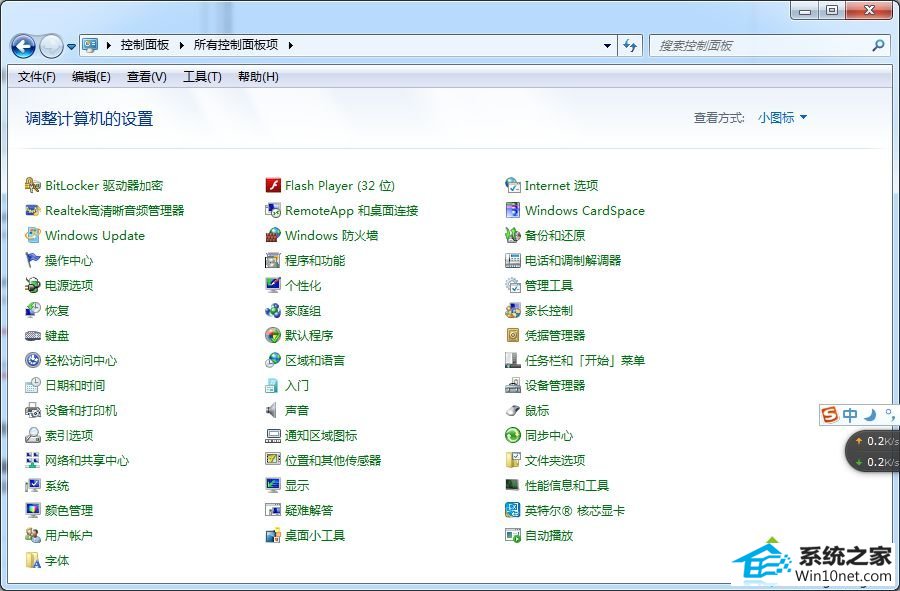The width and height of the screenshot is (900, 591).
Task: Click the magnifier search icon in search box
Action: 878,45
